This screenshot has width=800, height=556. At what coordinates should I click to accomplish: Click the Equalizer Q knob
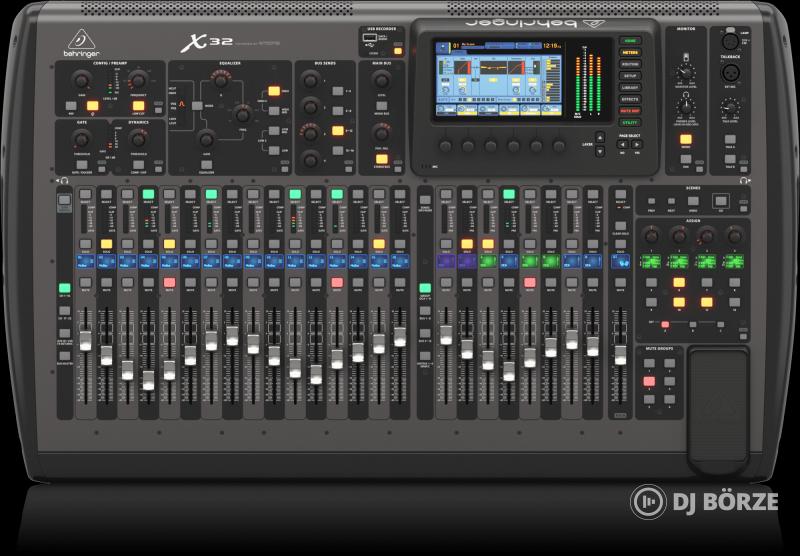pyautogui.click(x=220, y=80)
